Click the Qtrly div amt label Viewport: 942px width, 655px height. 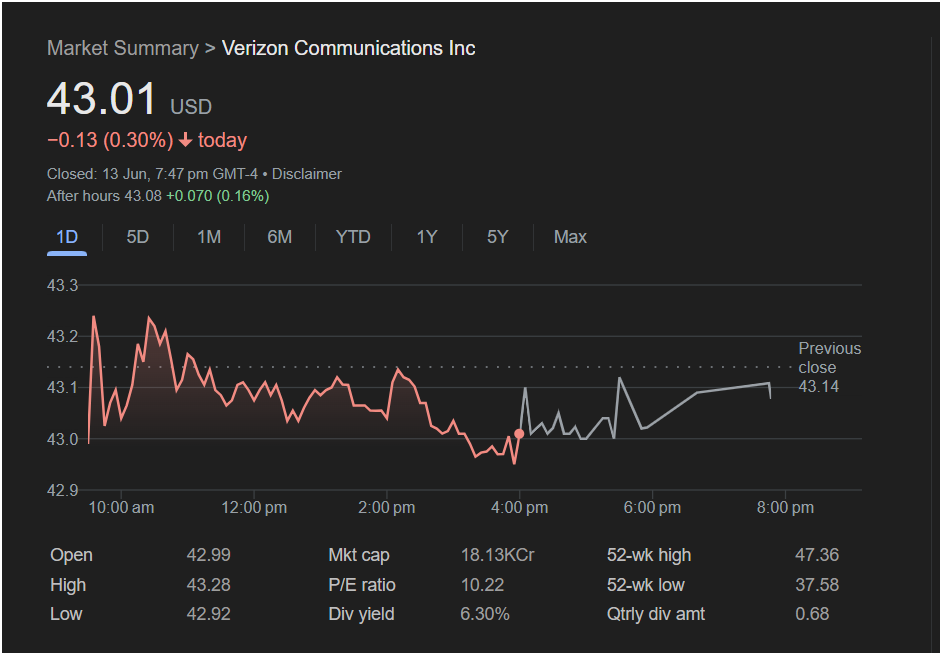pyautogui.click(x=656, y=614)
